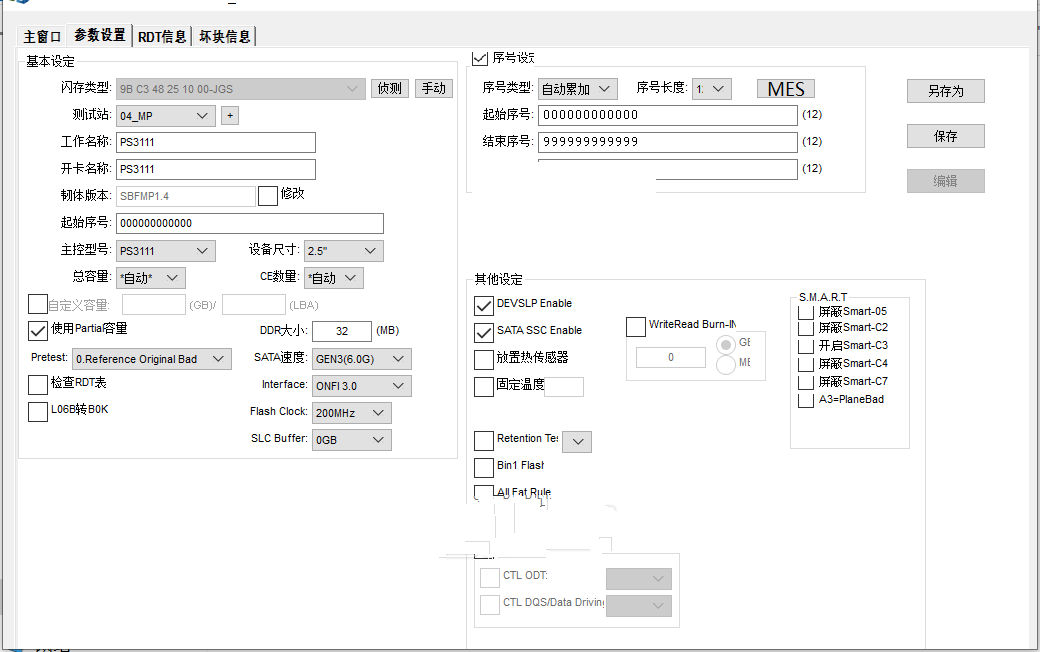The width and height of the screenshot is (1040, 652).
Task: Open the 序号类型 自动累加 dropdown
Action: tap(578, 89)
